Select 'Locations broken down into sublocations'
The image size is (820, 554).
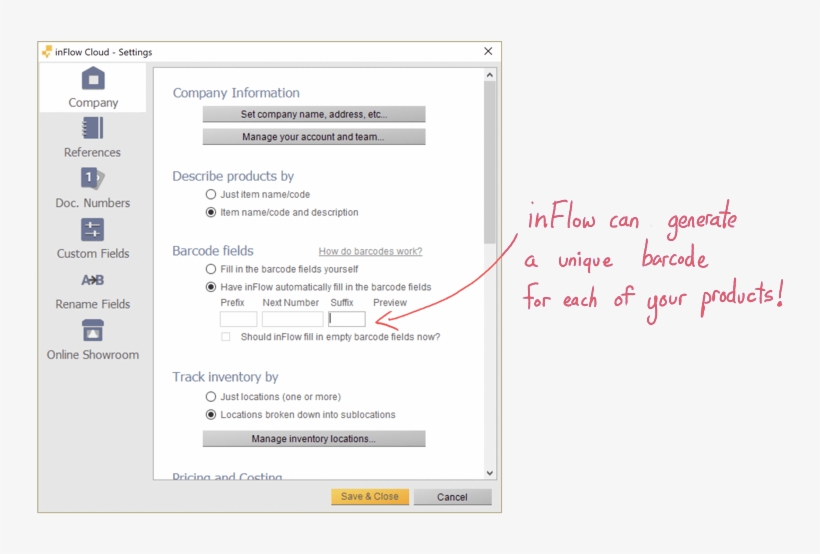point(211,414)
